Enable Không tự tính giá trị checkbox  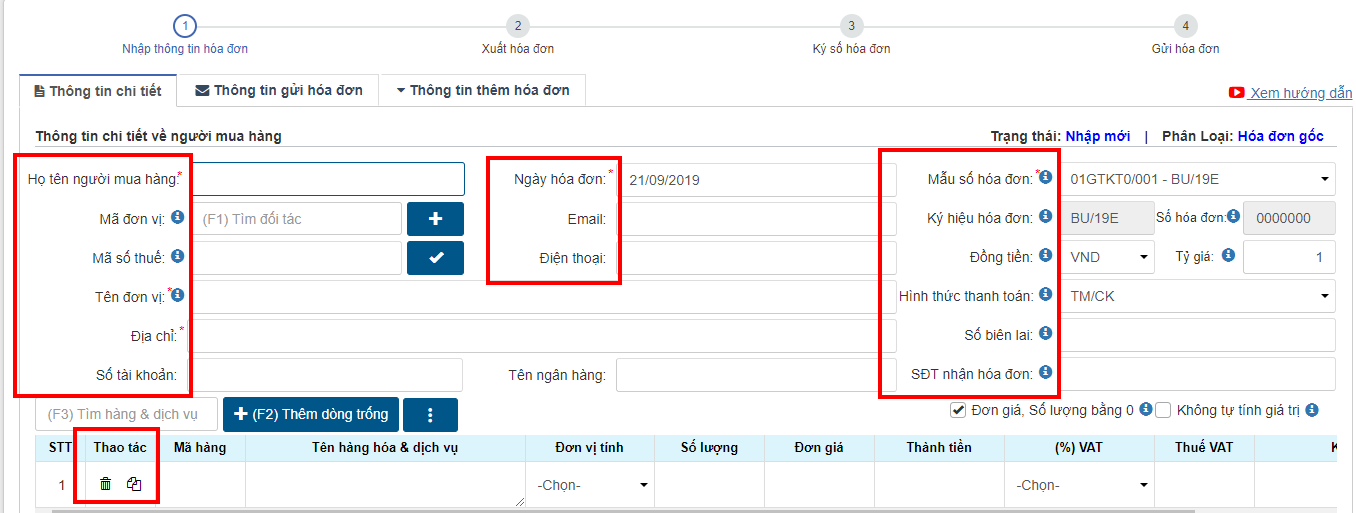click(1163, 410)
